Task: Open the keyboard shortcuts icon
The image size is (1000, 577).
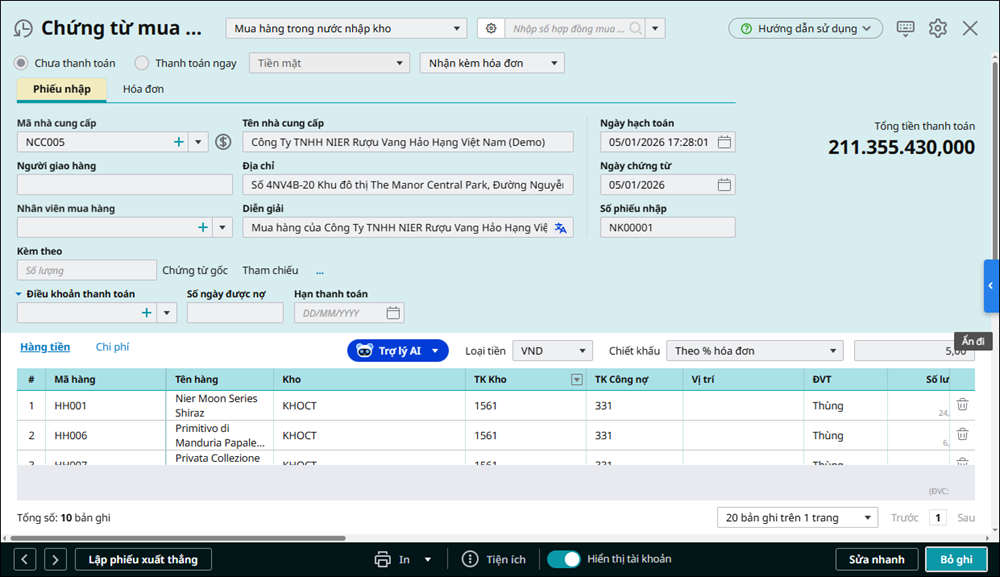Action: click(905, 28)
